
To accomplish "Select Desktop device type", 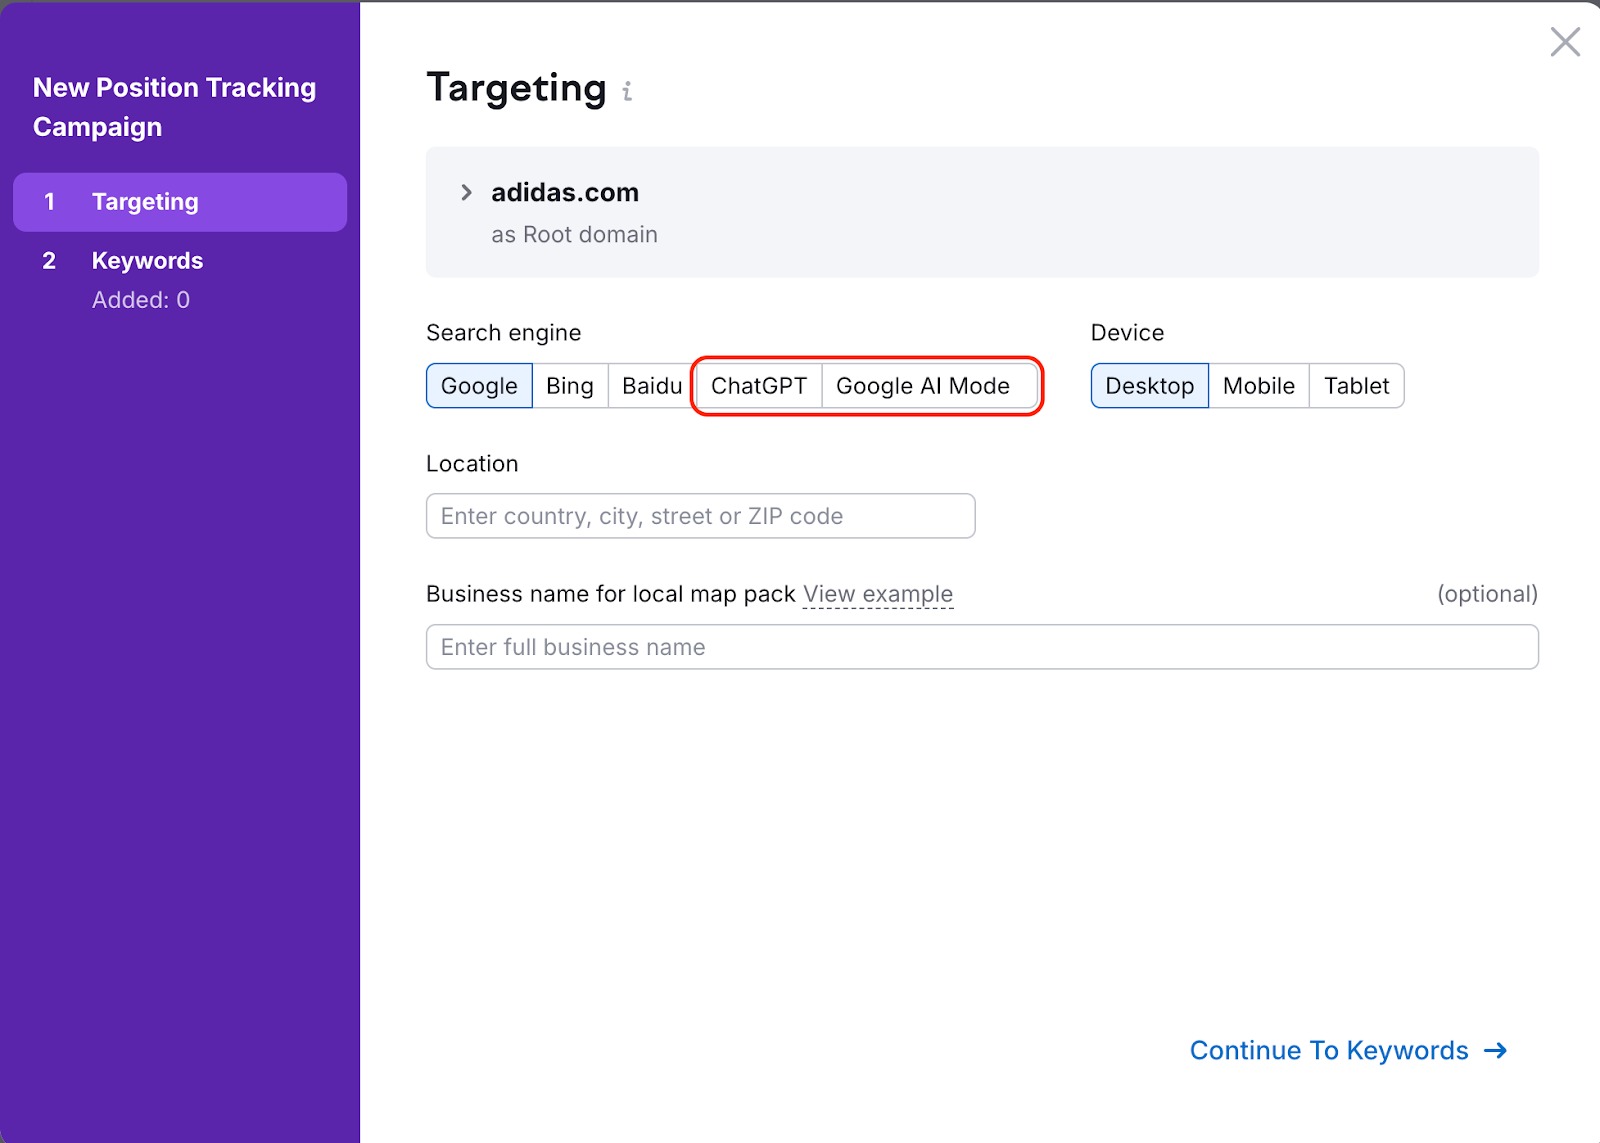I will pyautogui.click(x=1149, y=386).
